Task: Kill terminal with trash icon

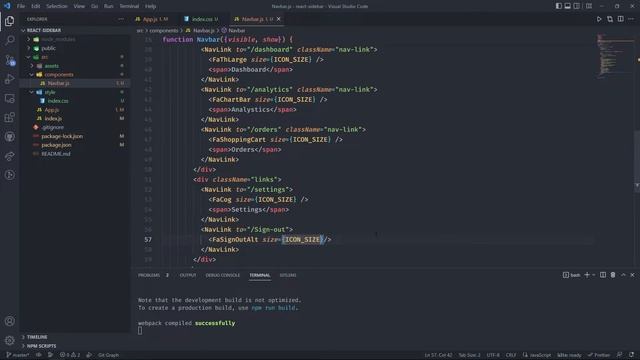Action: click(x=613, y=275)
